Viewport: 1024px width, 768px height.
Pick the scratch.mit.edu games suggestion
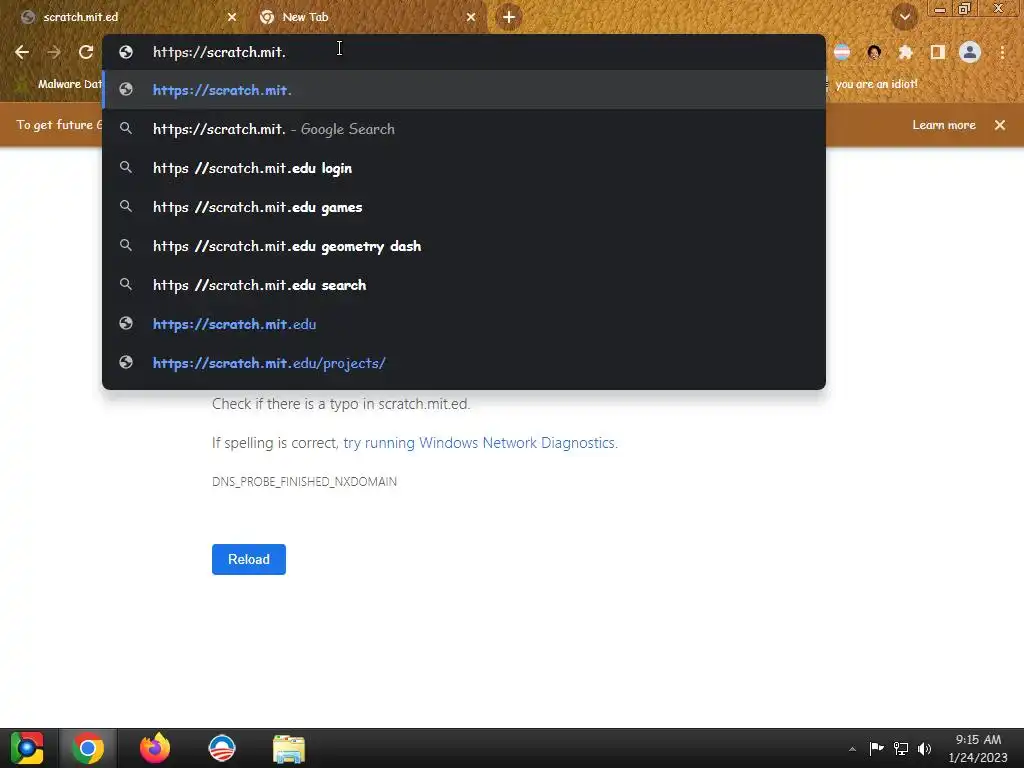(464, 207)
